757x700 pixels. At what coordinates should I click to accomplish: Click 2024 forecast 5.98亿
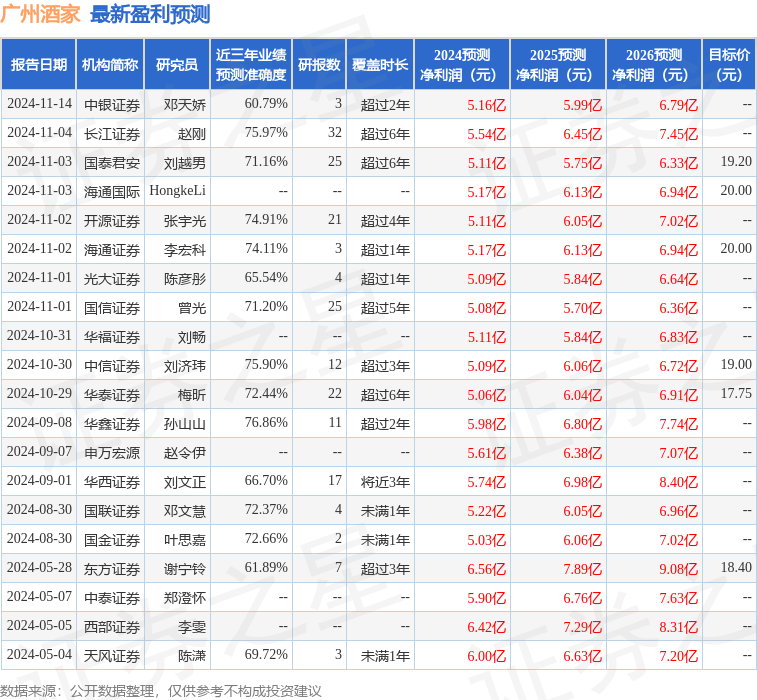(x=486, y=423)
